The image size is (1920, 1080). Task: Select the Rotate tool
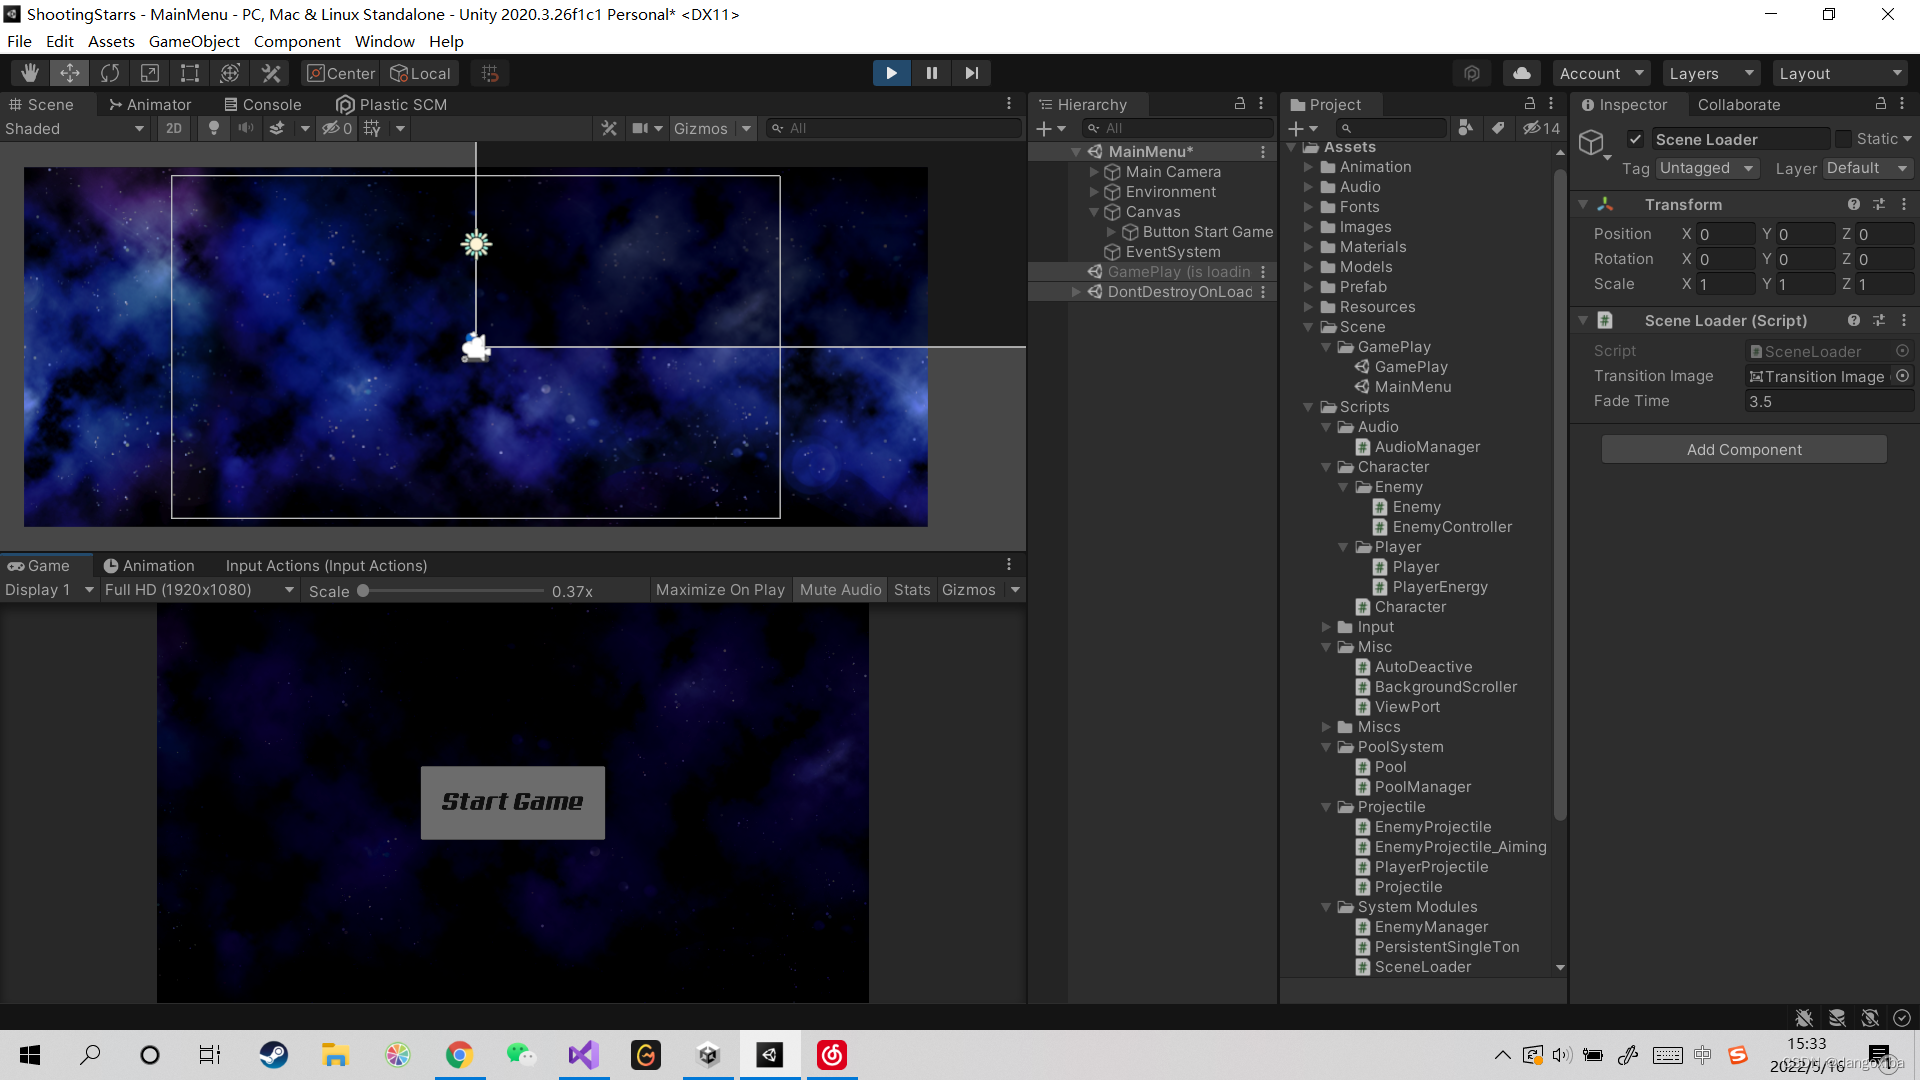(x=110, y=73)
